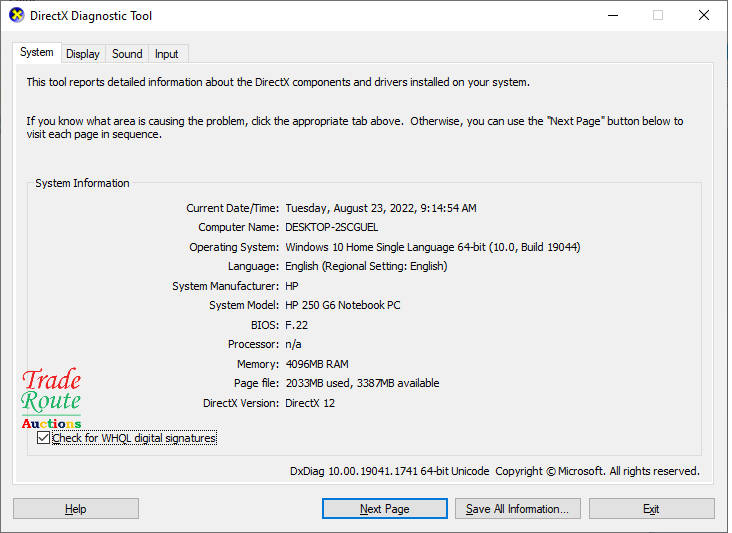Click the 4096MB RAM memory value

(316, 364)
